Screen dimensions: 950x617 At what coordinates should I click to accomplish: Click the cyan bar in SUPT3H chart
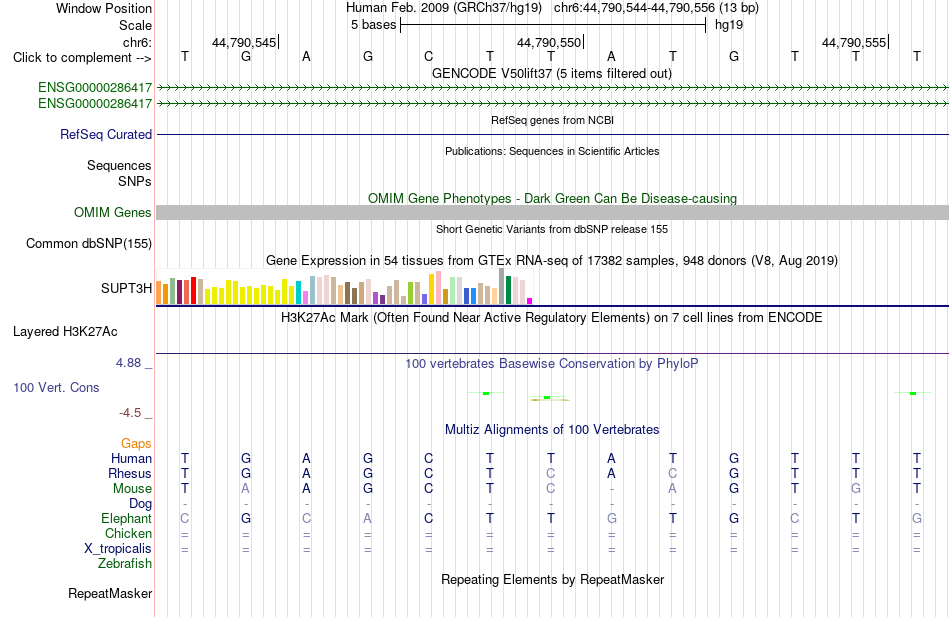298,292
